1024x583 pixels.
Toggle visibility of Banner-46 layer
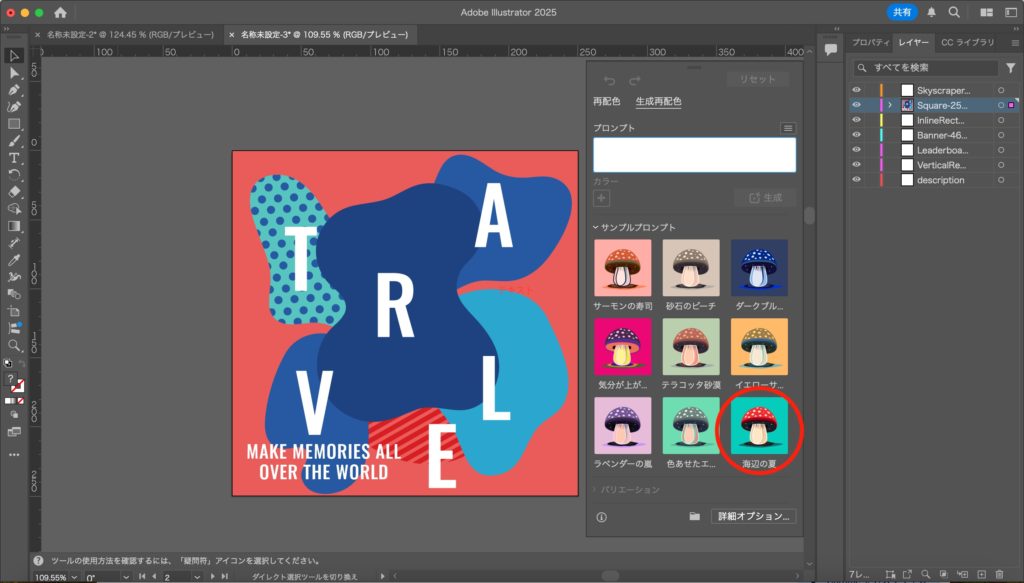(x=856, y=135)
